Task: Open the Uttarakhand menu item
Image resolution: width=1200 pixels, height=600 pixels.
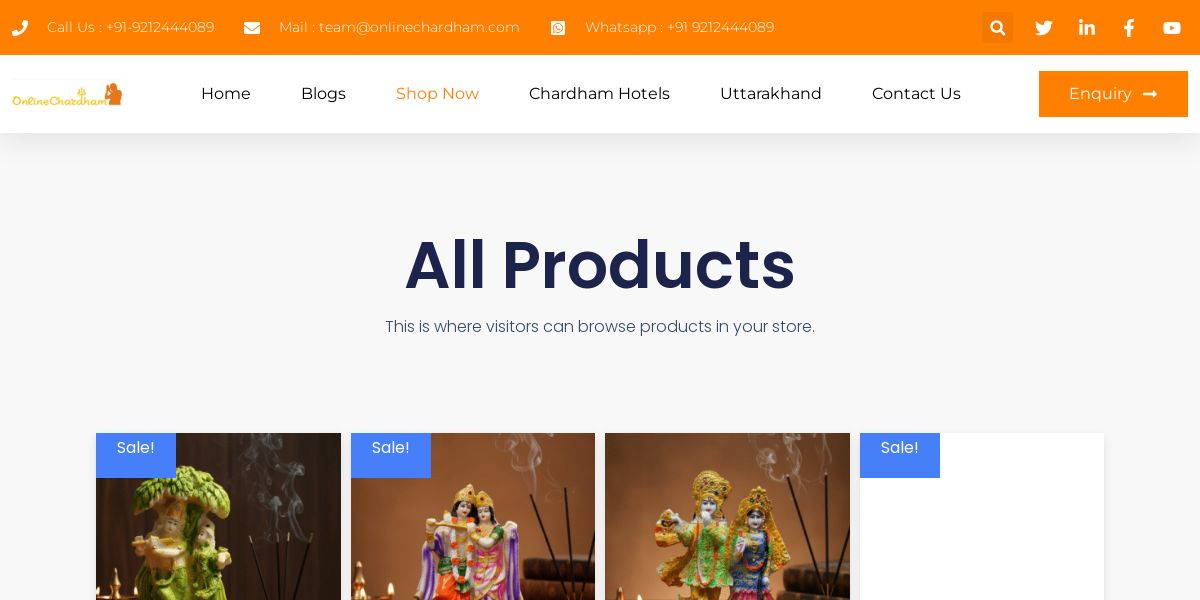Action: click(x=771, y=94)
